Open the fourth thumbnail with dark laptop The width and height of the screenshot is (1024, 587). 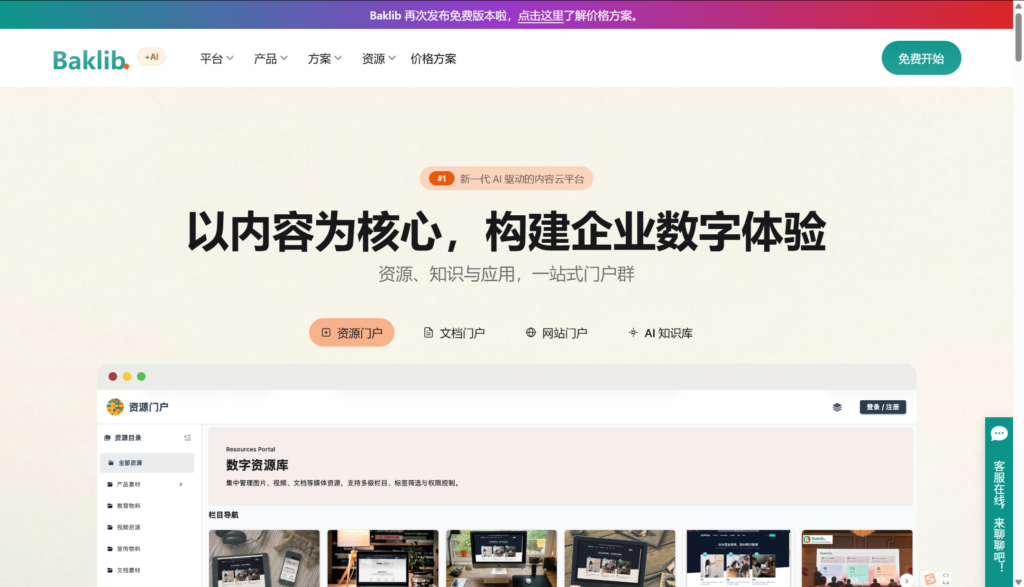(620, 558)
